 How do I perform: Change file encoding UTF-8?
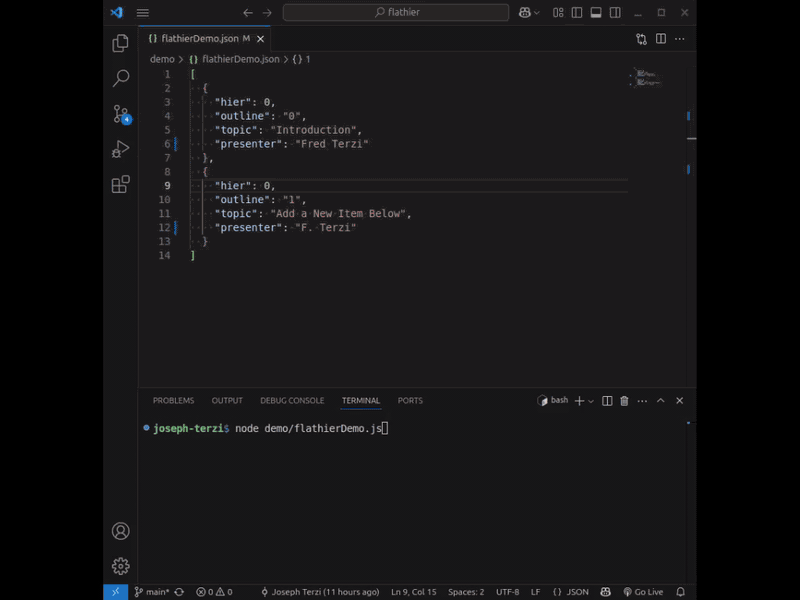508,592
